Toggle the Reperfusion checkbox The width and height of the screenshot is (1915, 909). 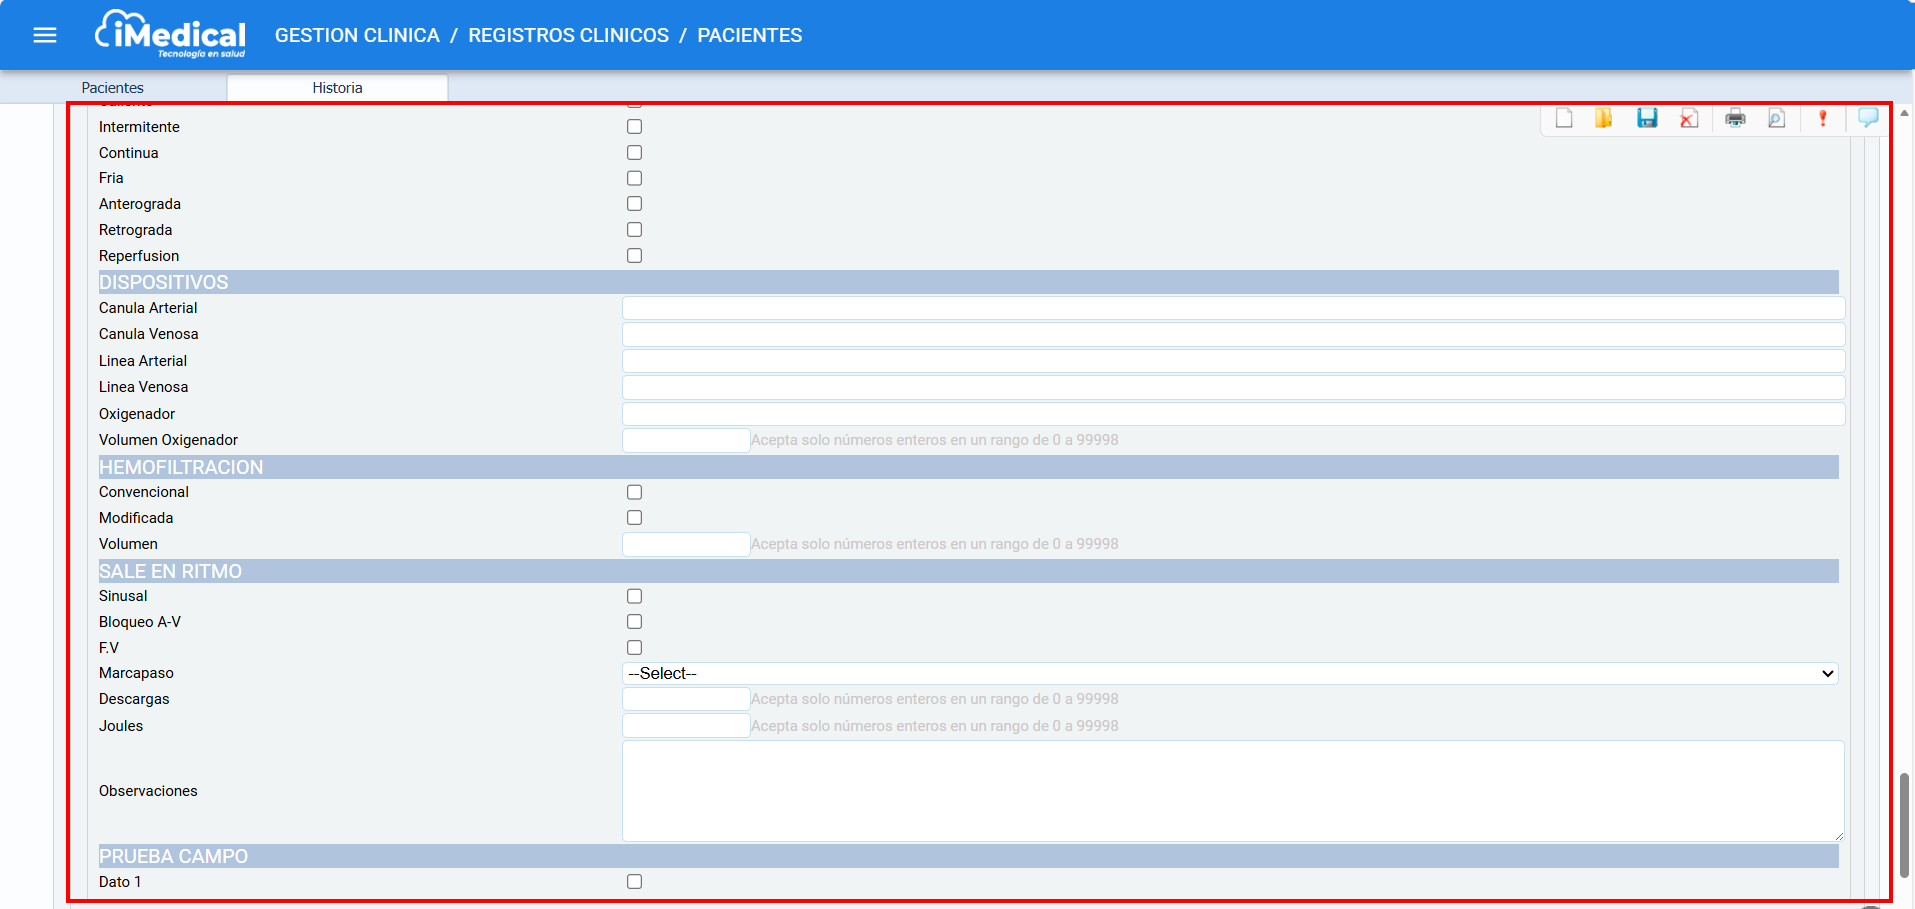pos(634,256)
